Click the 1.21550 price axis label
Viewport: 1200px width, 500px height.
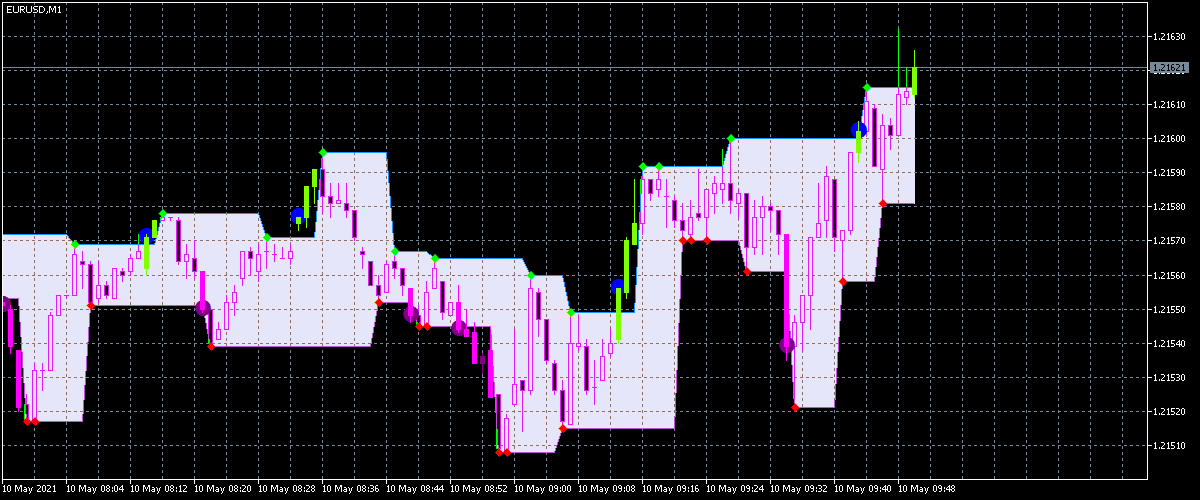[x=1168, y=310]
